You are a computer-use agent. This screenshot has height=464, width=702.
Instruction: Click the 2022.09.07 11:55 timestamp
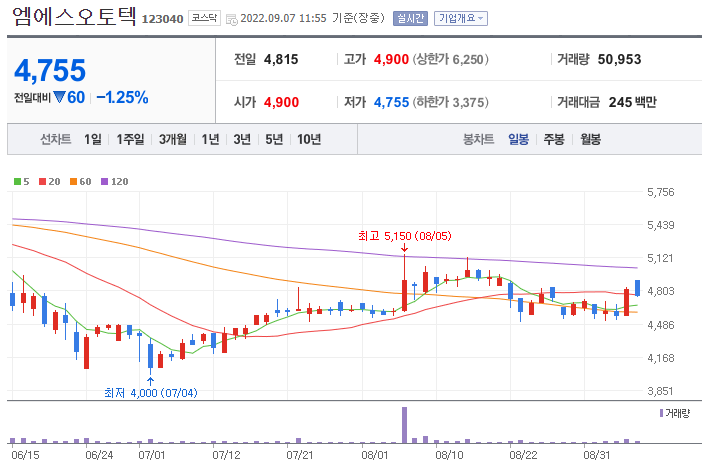click(x=283, y=18)
